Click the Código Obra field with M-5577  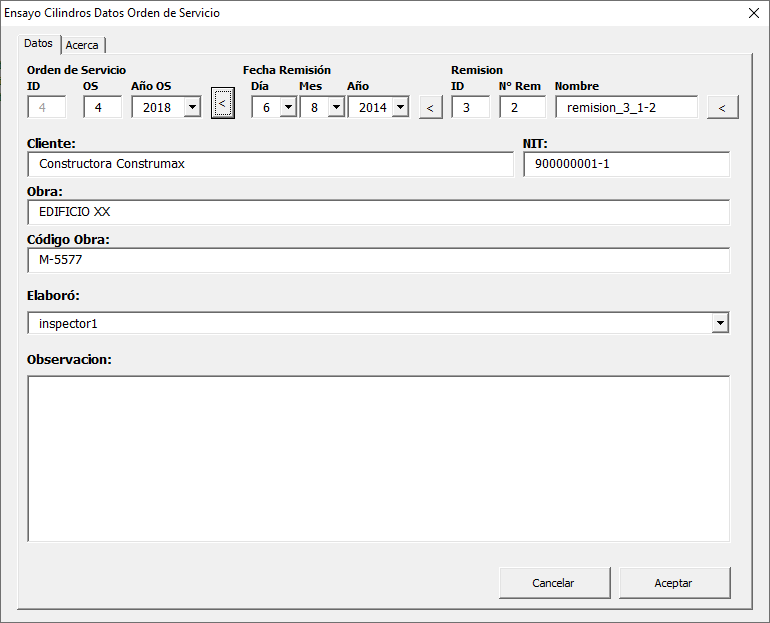pyautogui.click(x=378, y=260)
